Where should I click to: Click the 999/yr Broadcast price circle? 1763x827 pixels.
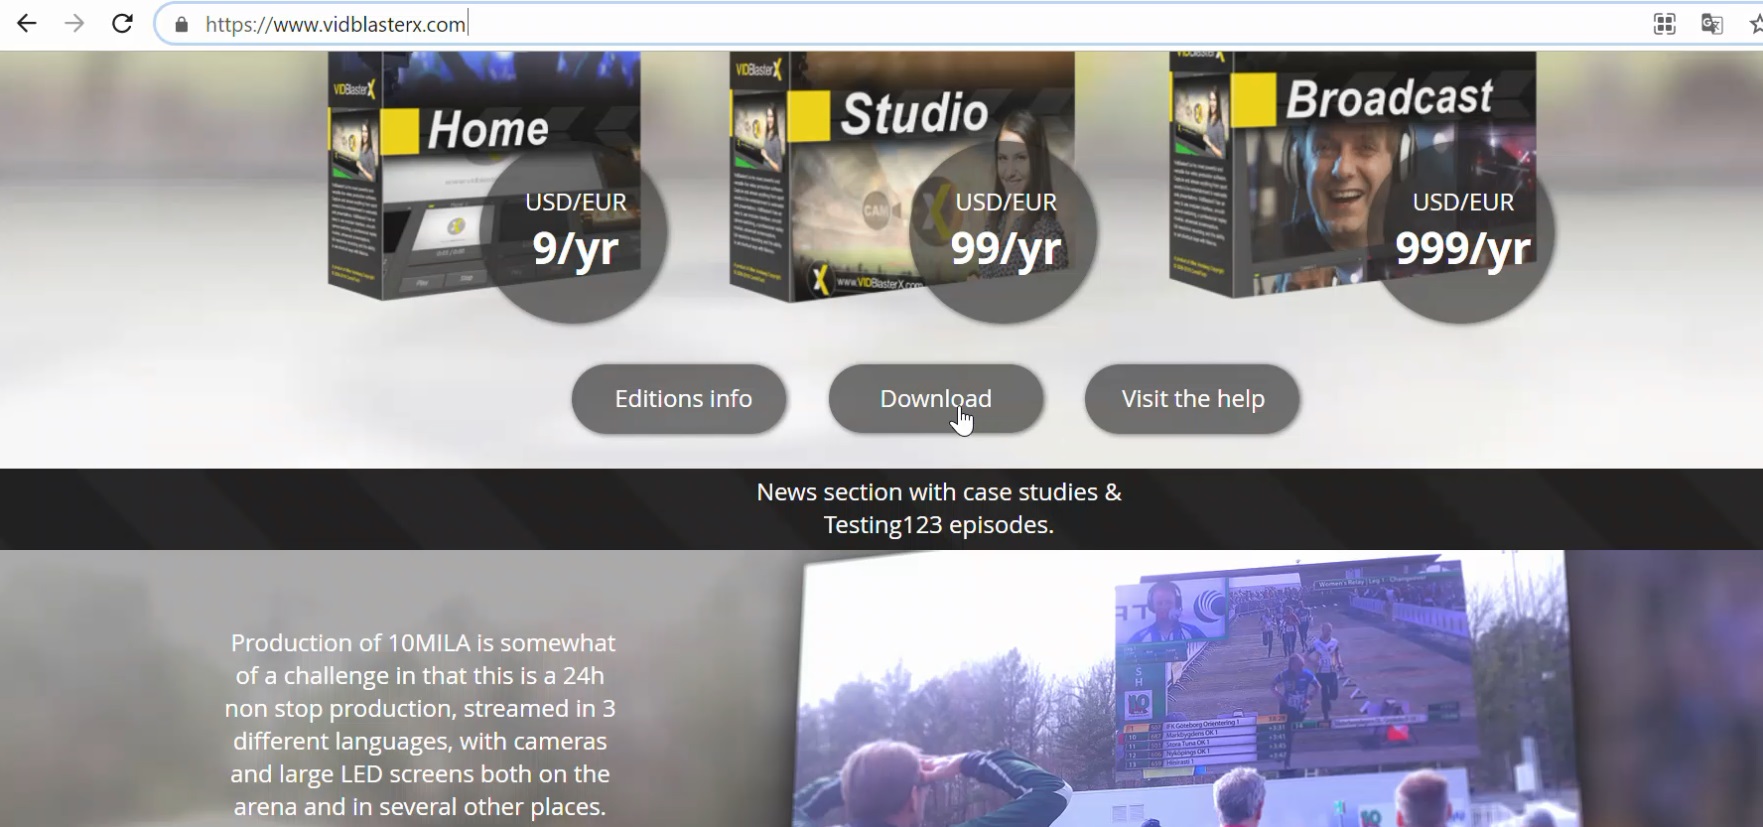click(x=1462, y=232)
